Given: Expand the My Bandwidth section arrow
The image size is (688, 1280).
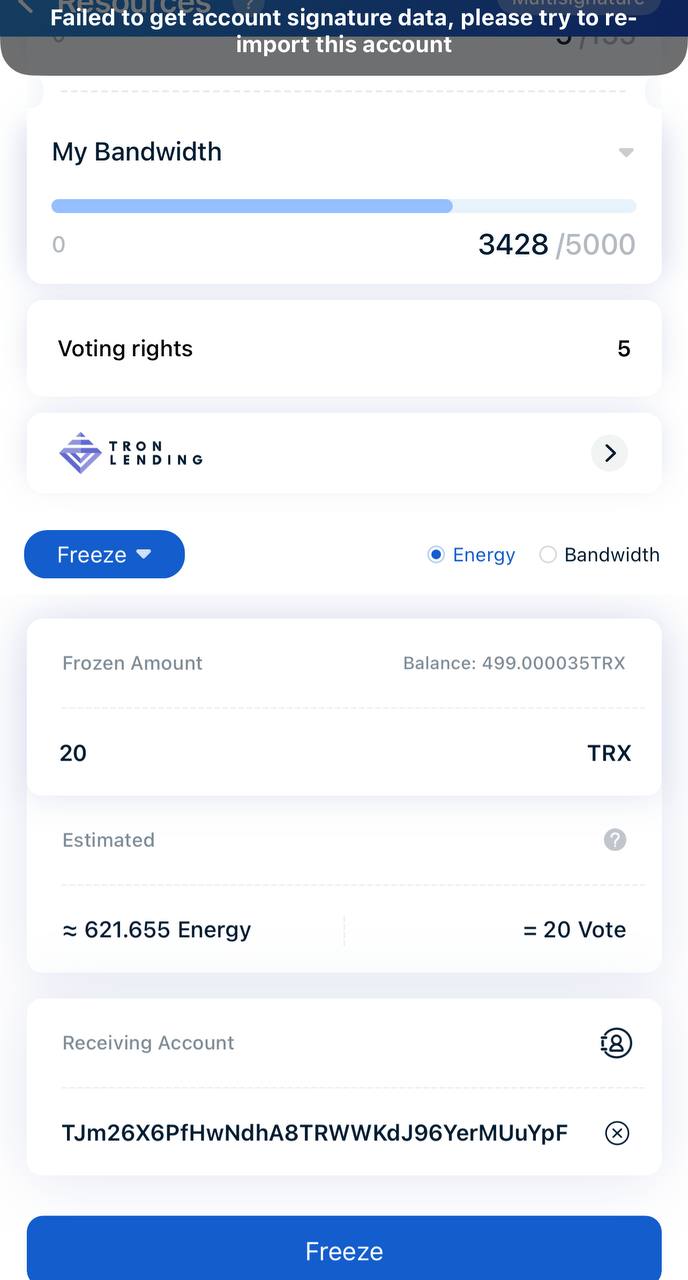Looking at the screenshot, I should [x=626, y=152].
